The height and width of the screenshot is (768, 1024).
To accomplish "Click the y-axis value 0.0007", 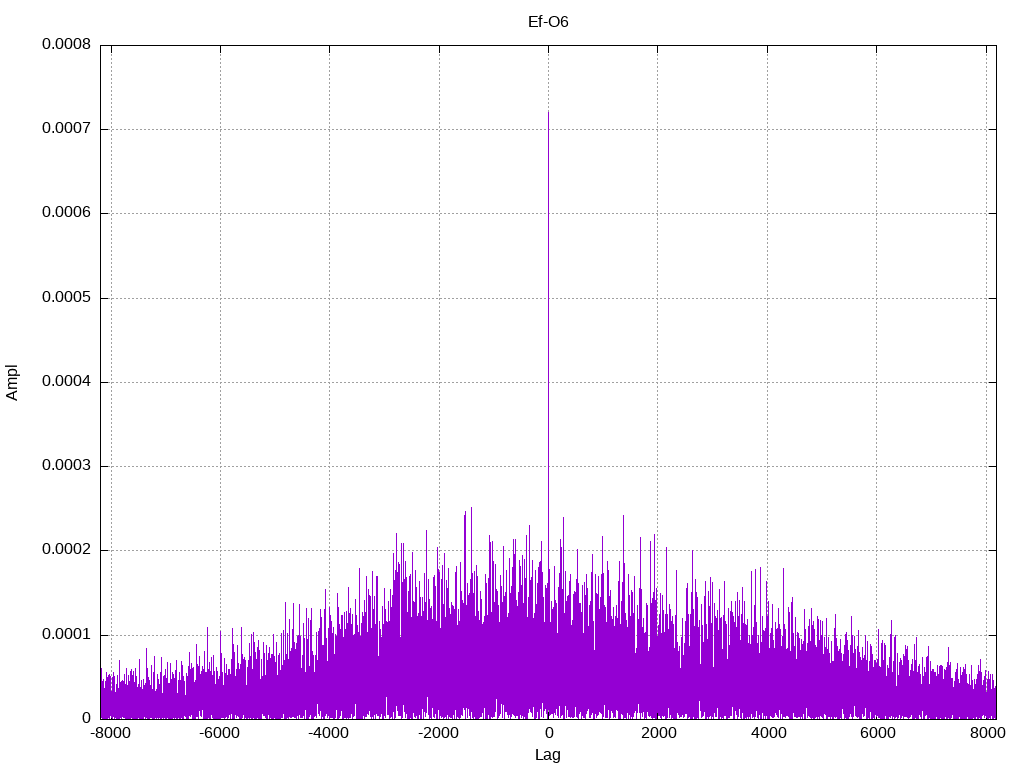I will click(x=67, y=129).
